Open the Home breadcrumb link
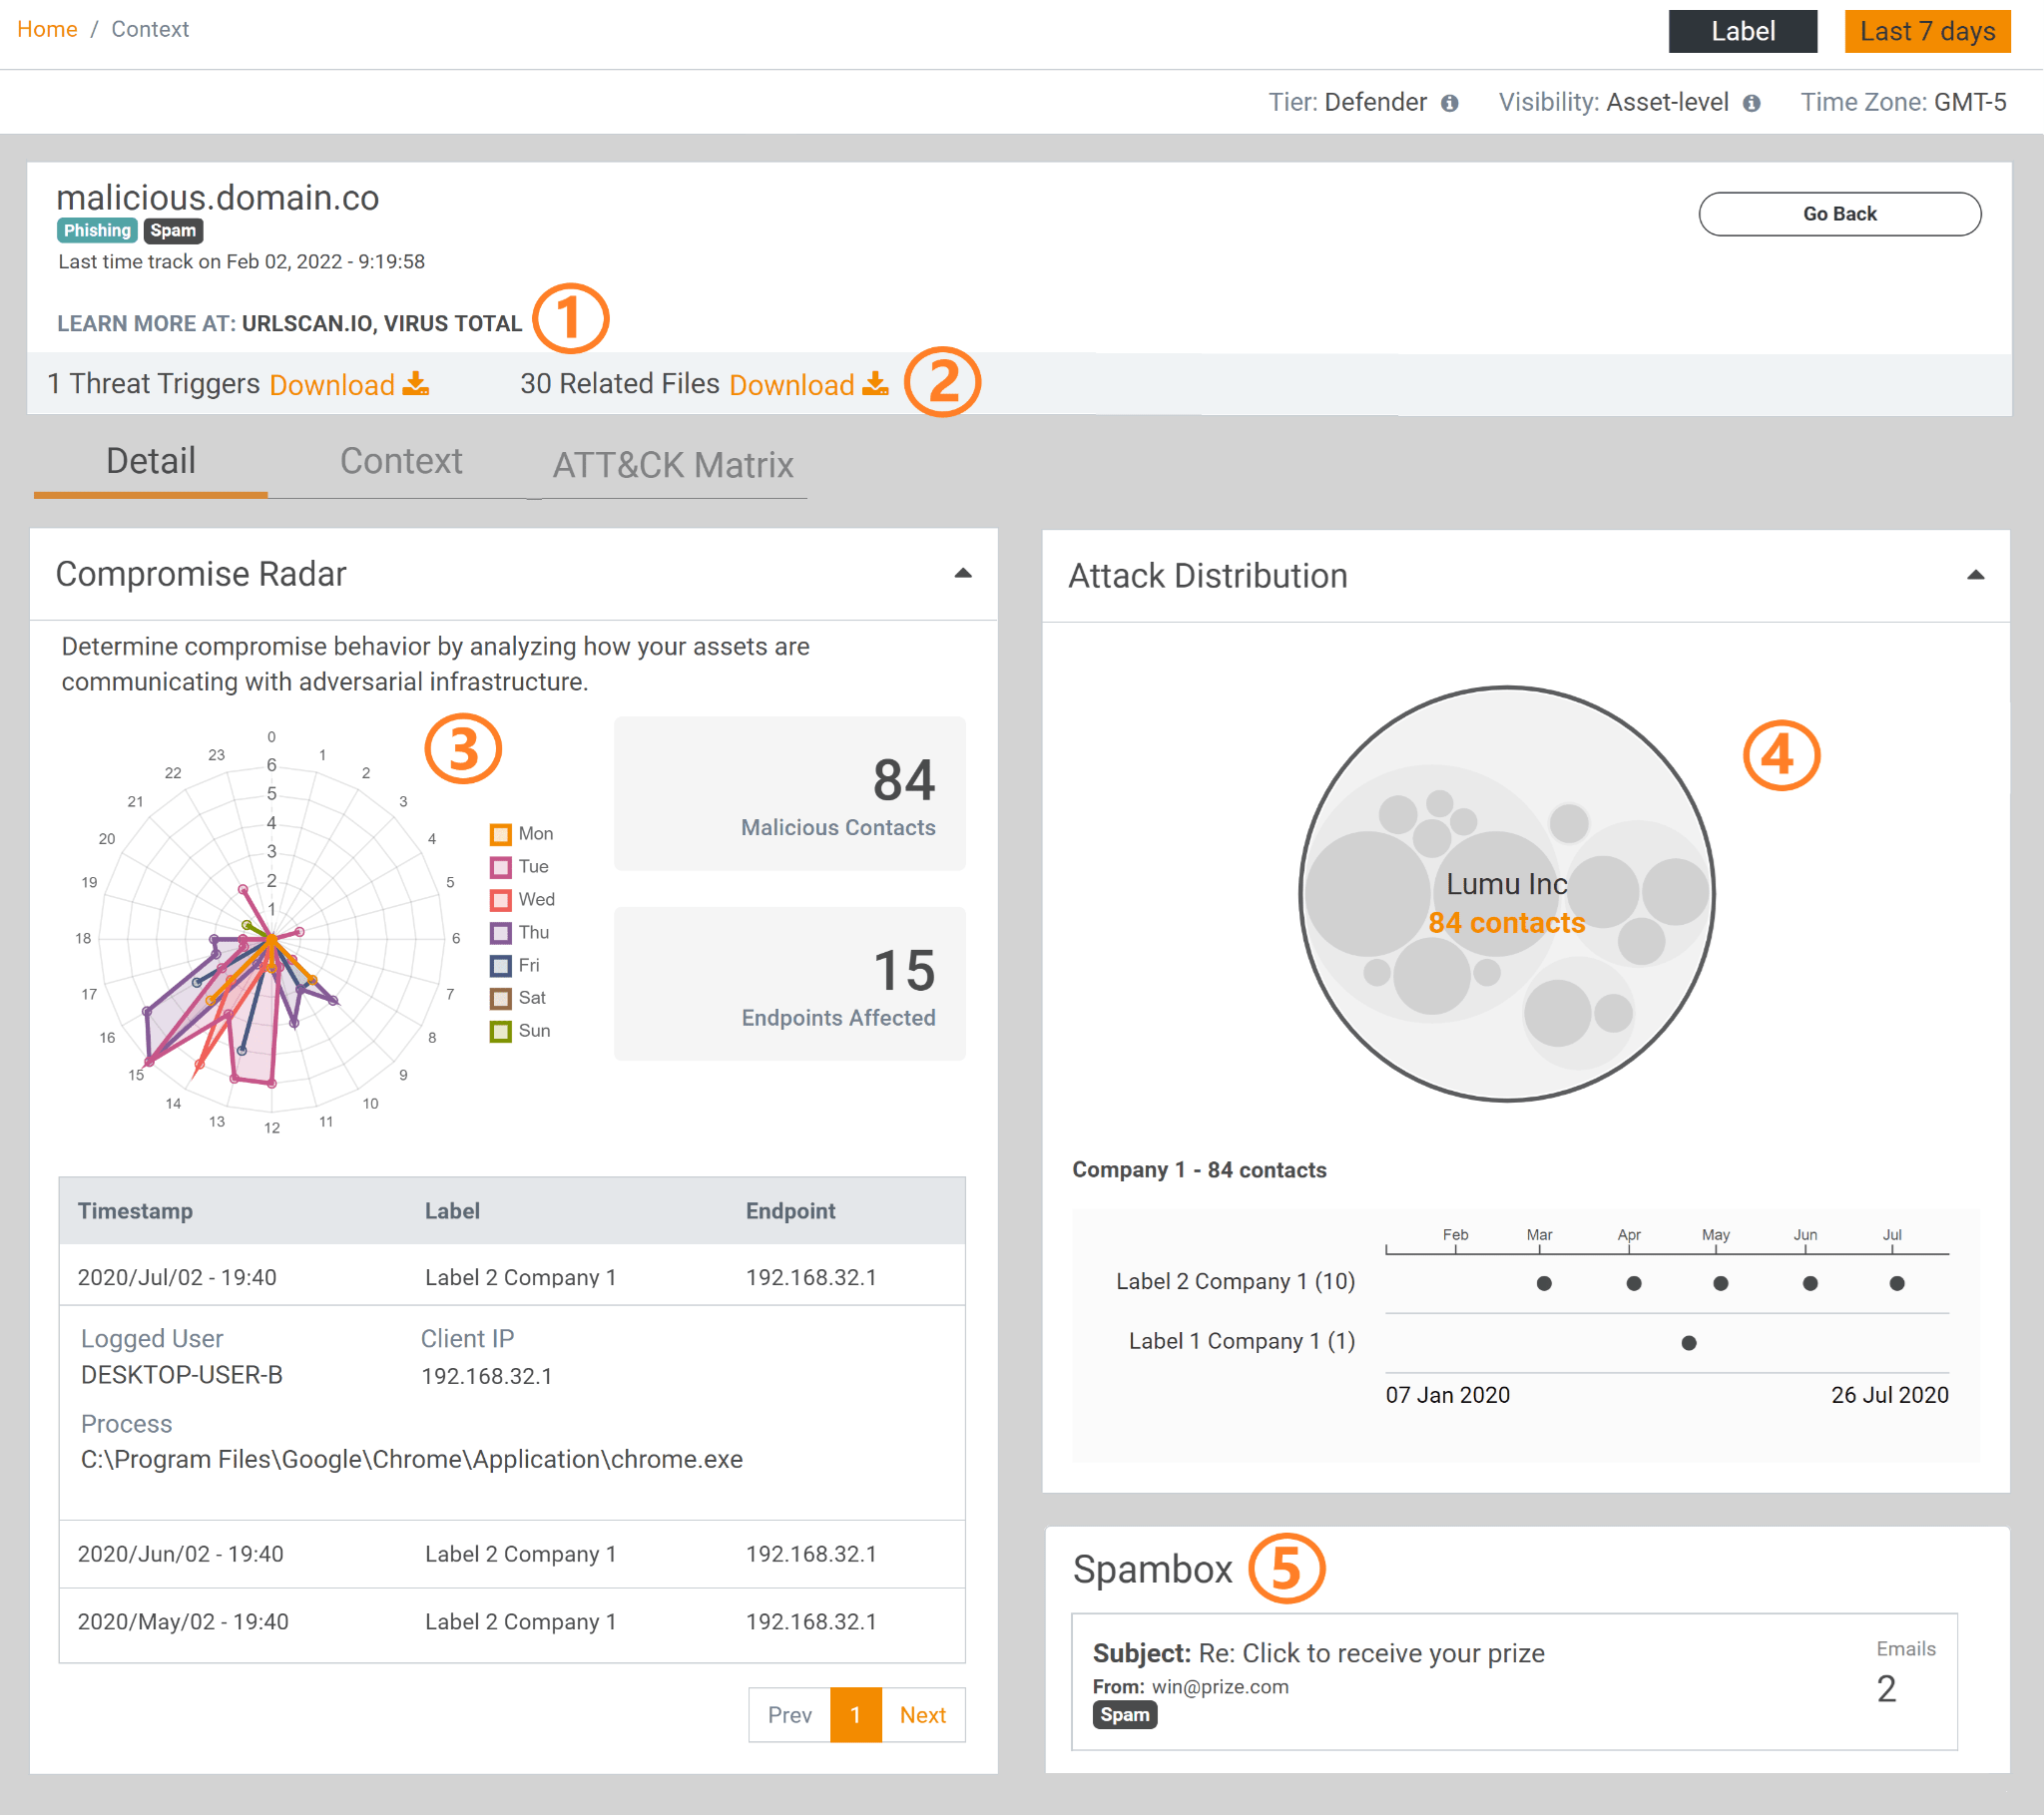Viewport: 2044px width, 1815px height. pyautogui.click(x=47, y=29)
